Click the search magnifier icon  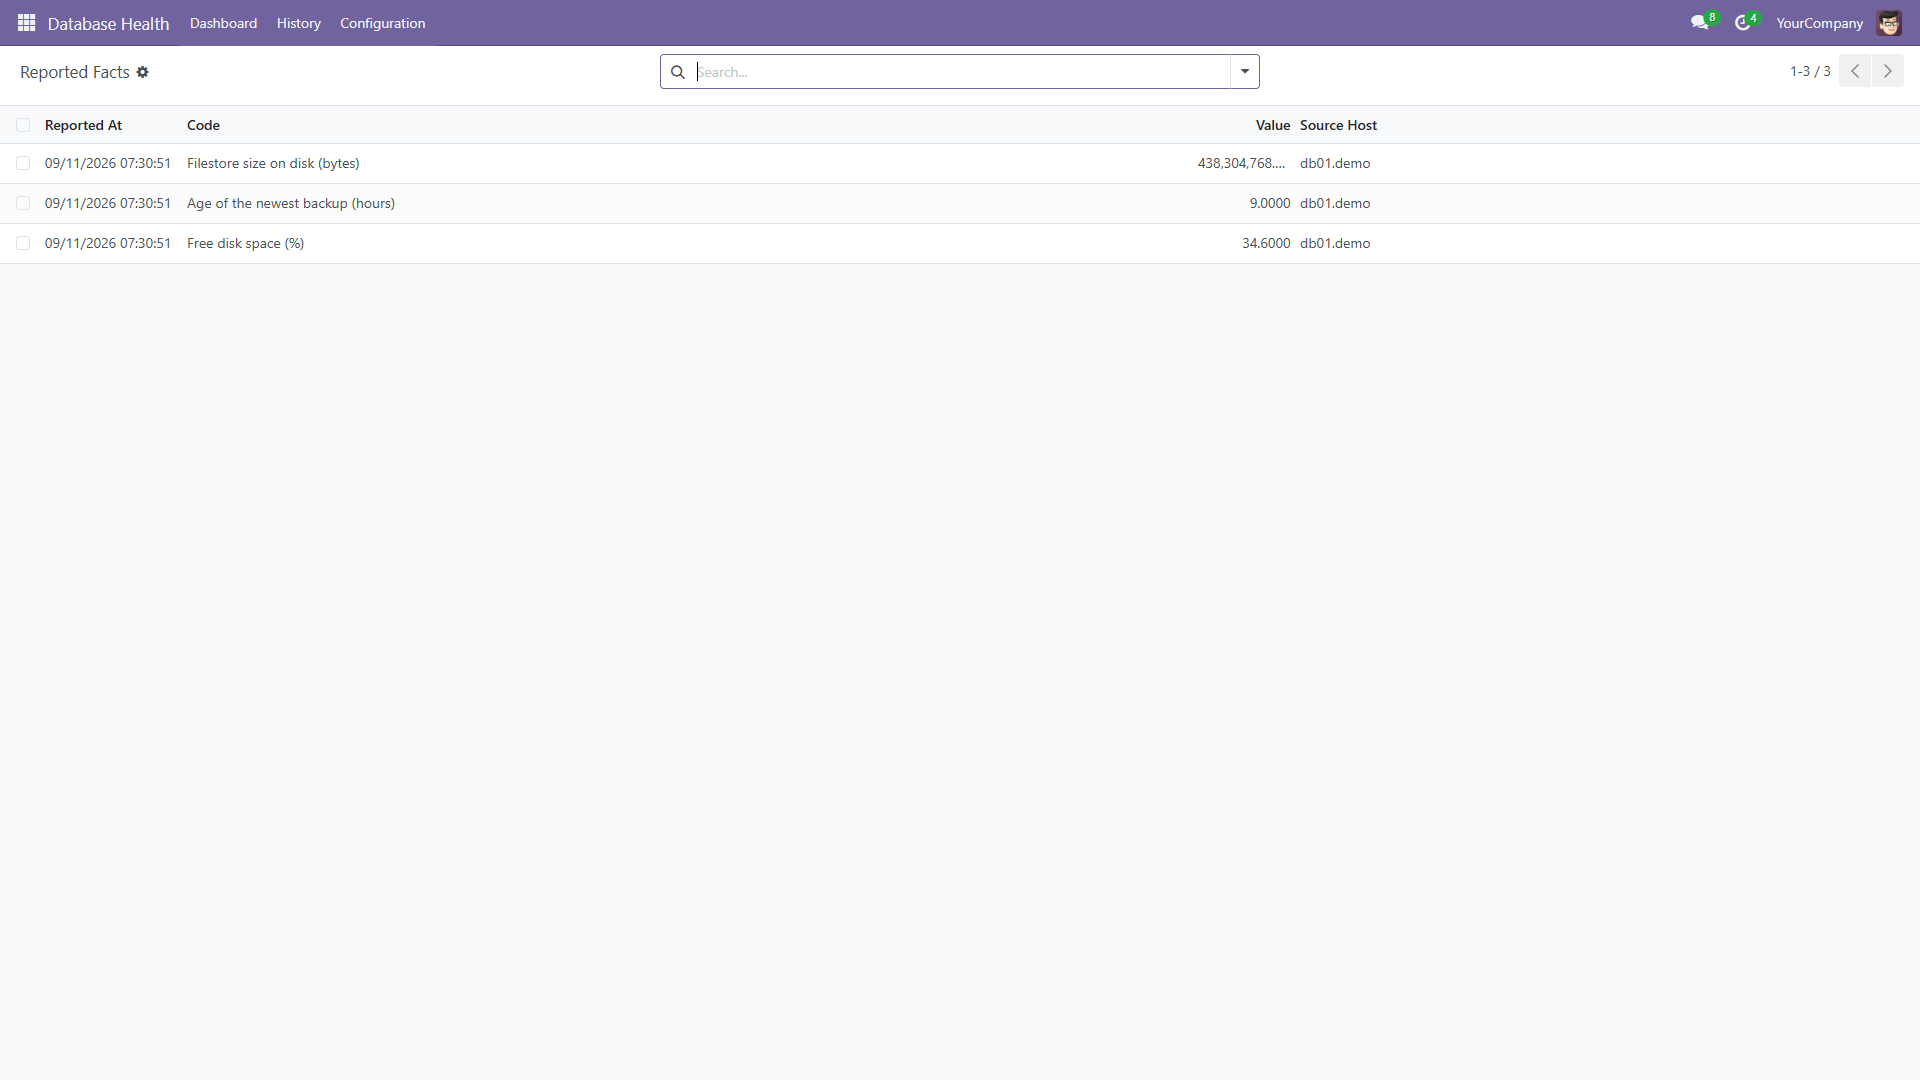click(x=678, y=72)
